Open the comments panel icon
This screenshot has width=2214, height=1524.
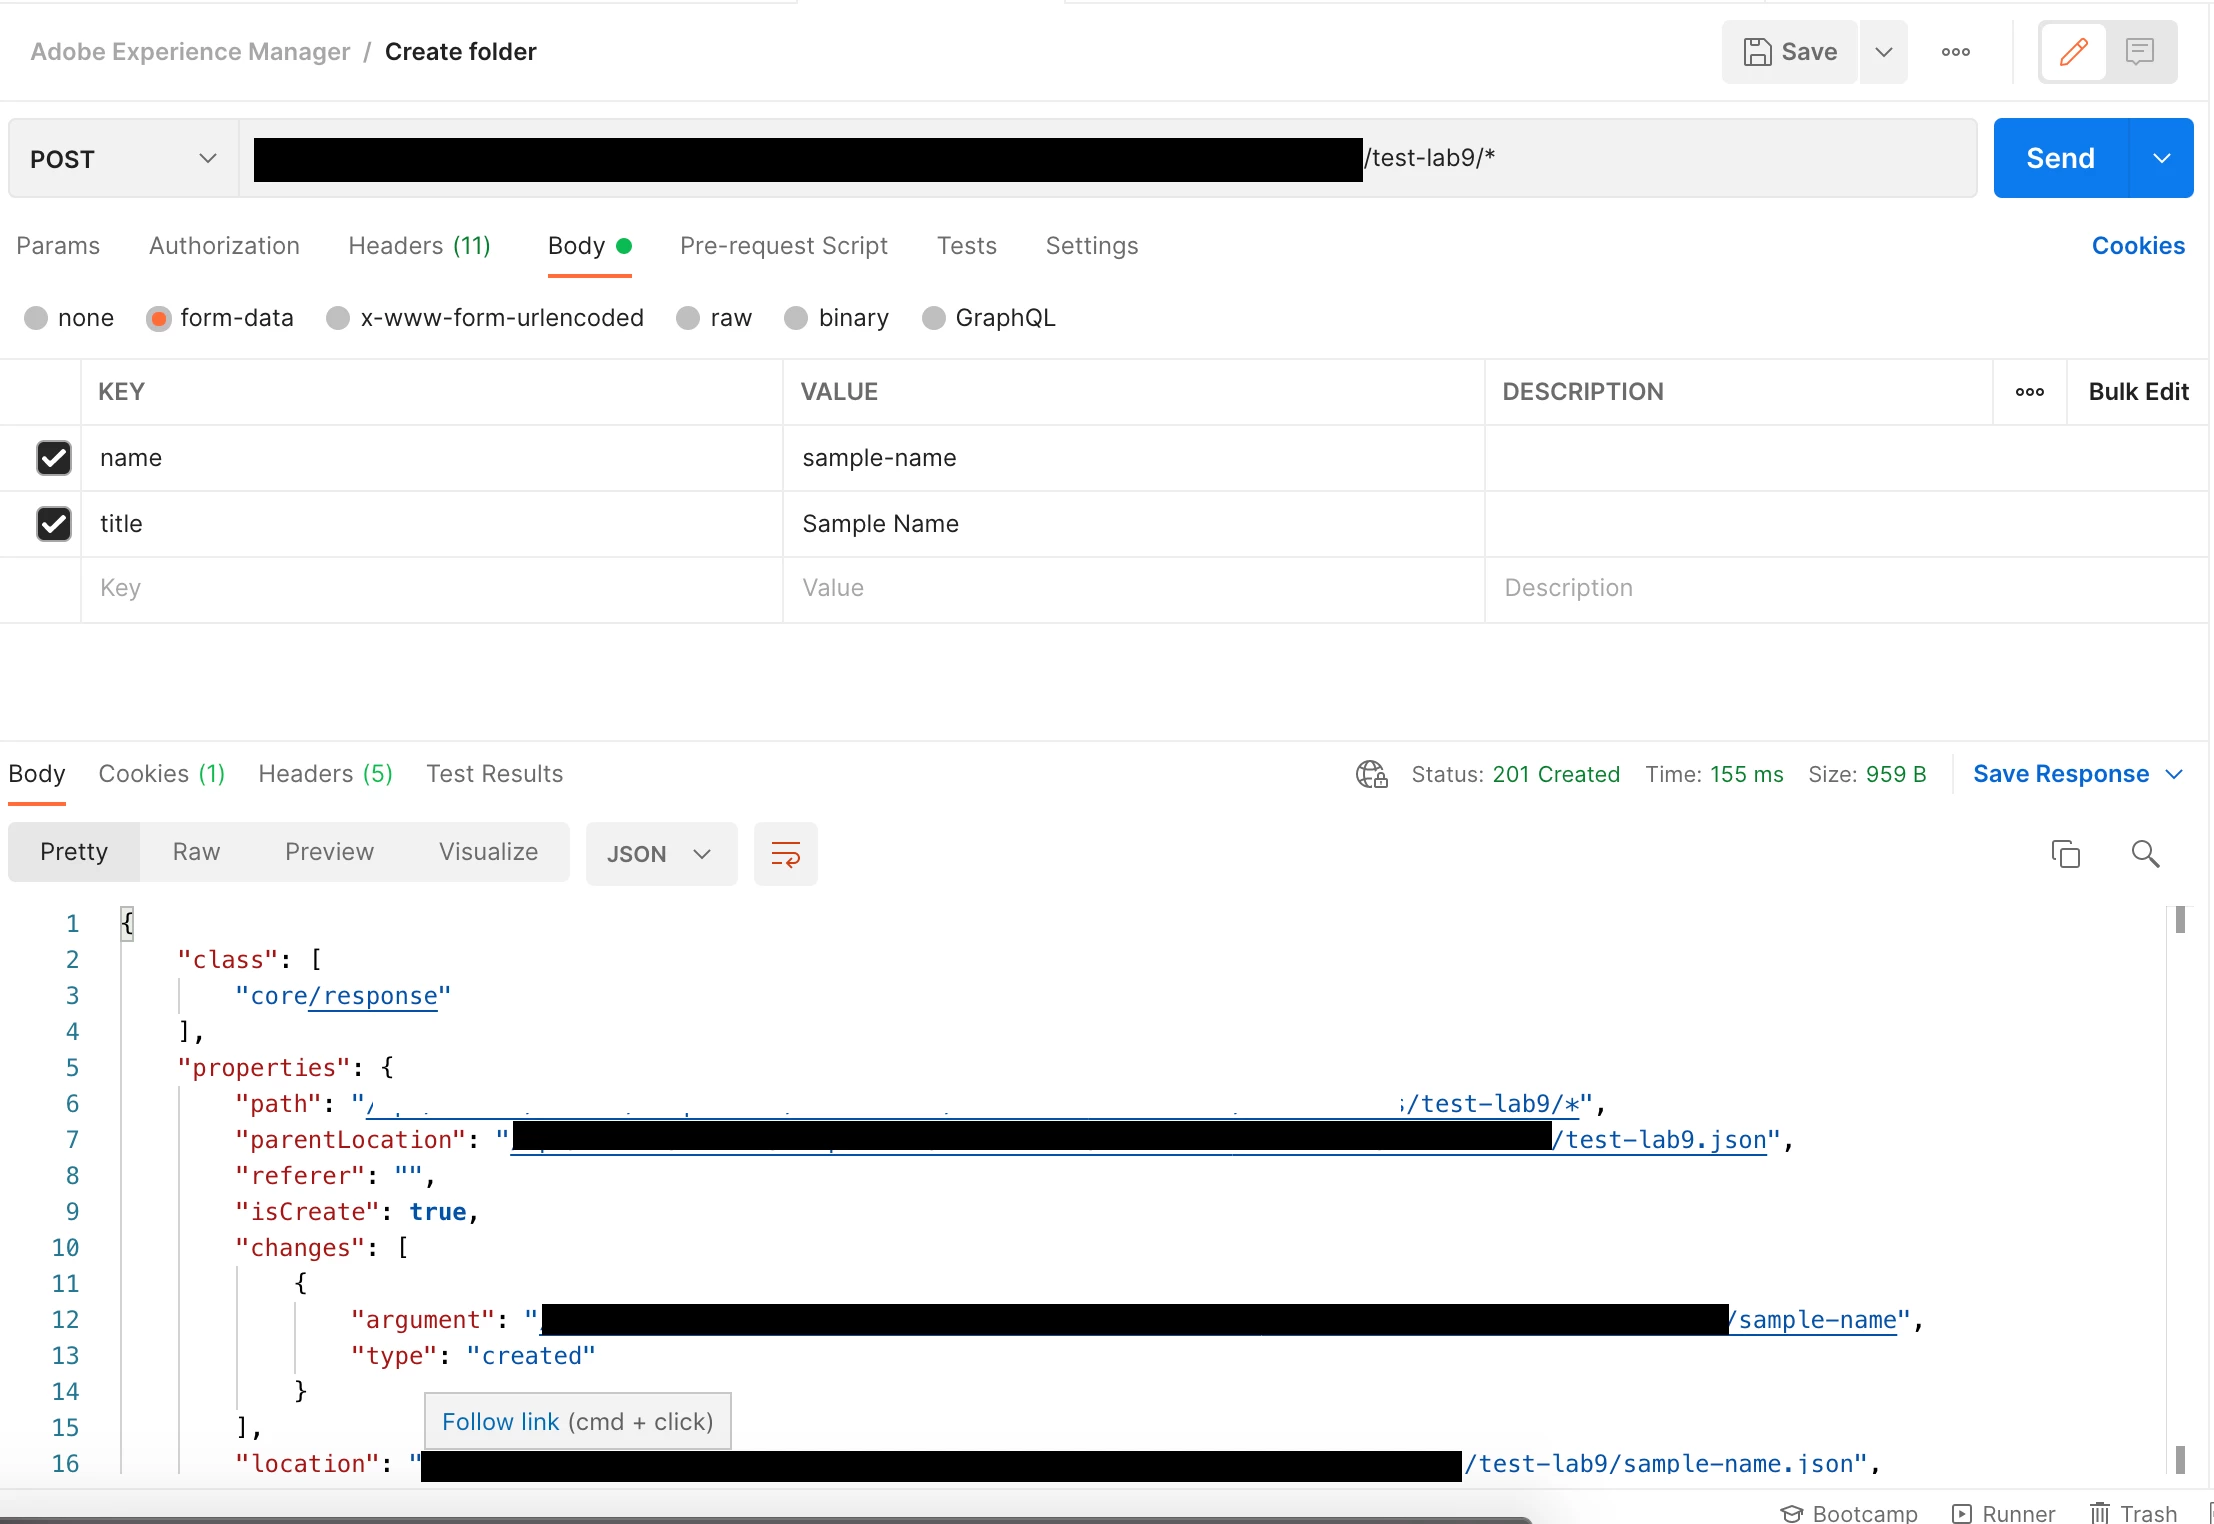2139,51
